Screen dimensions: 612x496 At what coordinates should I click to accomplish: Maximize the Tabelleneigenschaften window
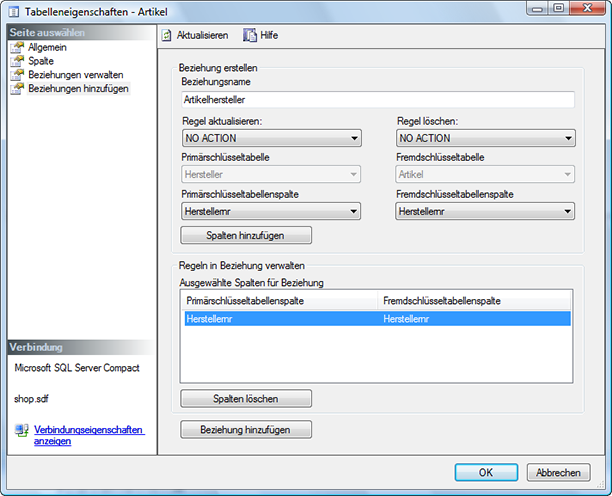tap(559, 8)
